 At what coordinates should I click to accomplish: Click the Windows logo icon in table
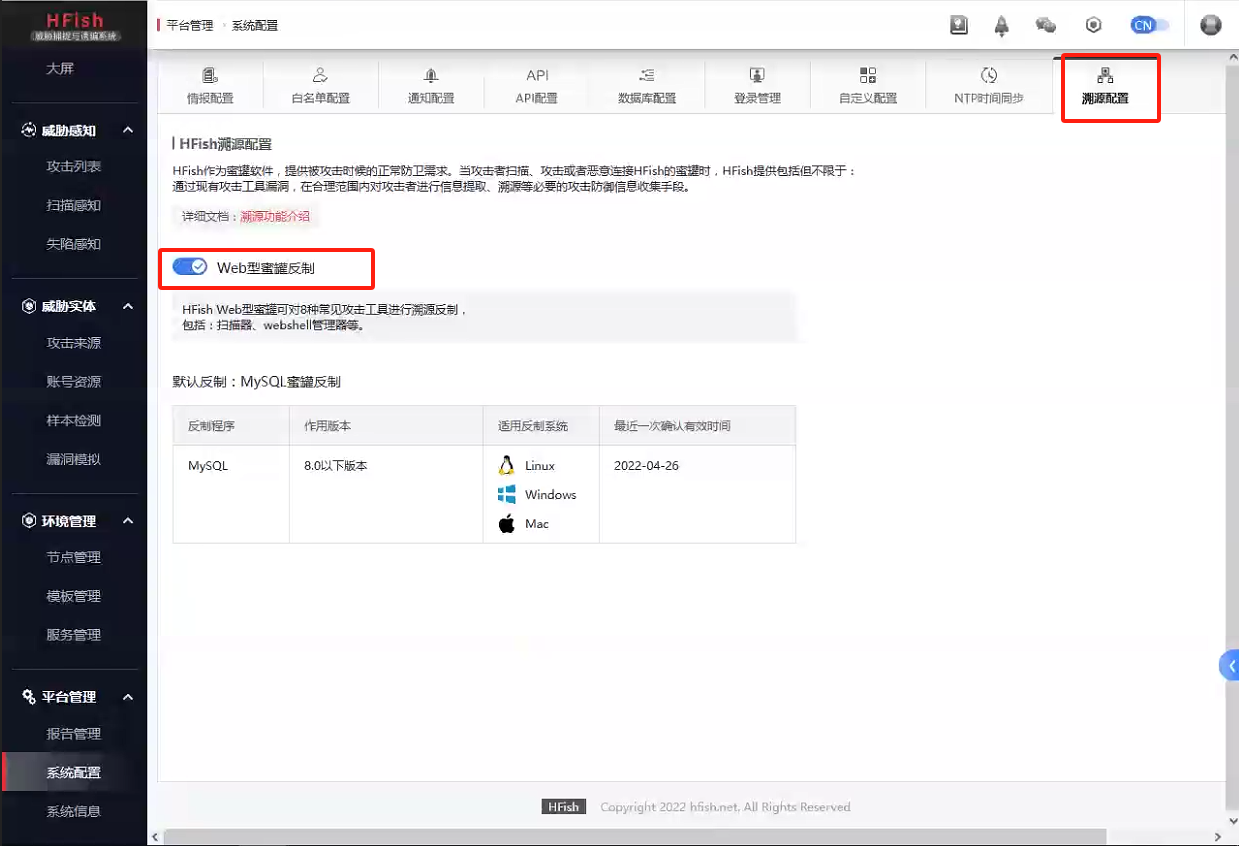(x=506, y=494)
